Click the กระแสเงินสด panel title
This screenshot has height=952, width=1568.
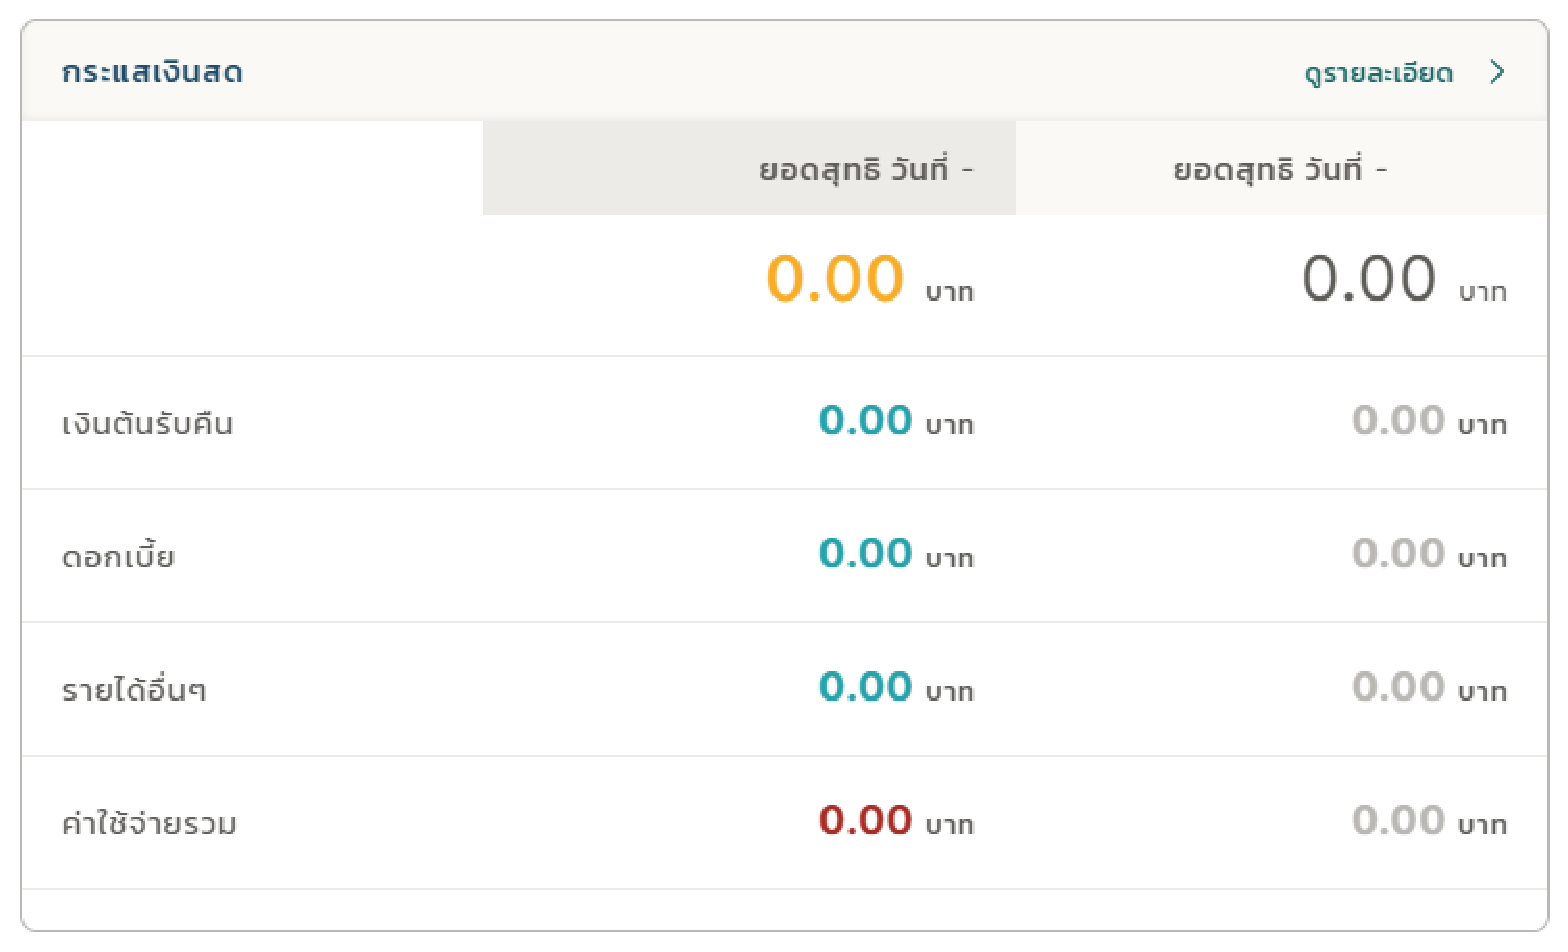152,73
